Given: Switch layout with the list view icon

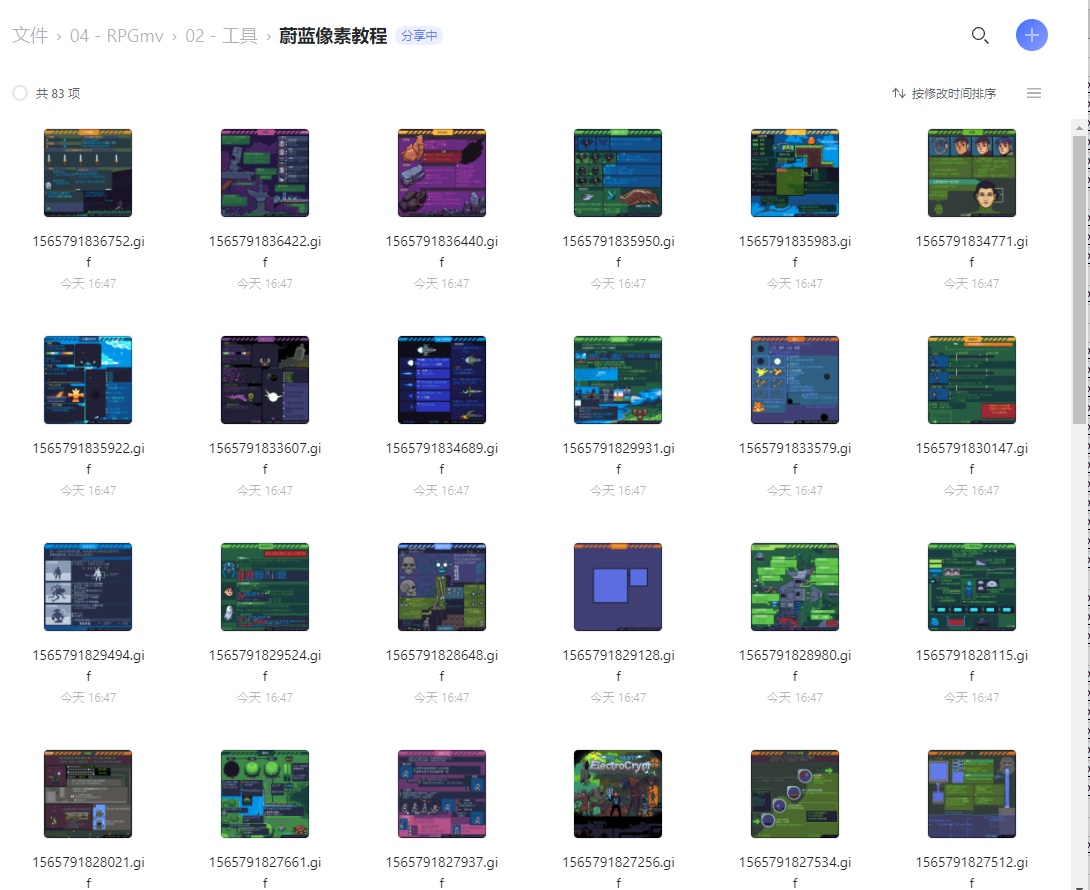Looking at the screenshot, I should [1034, 93].
